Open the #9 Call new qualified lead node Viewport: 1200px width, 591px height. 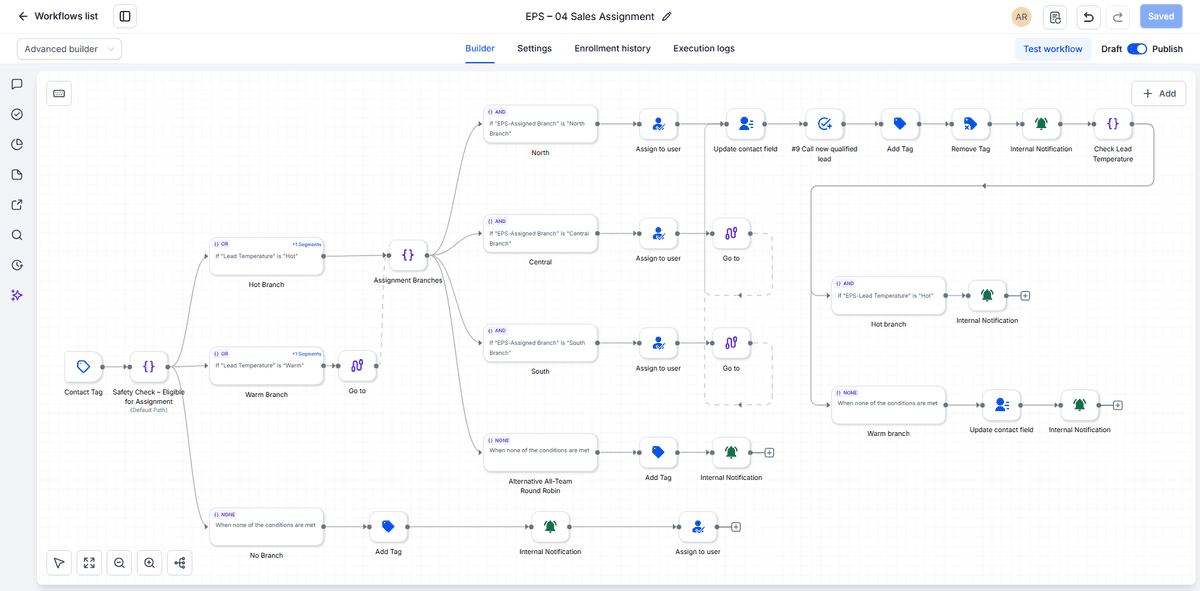825,125
